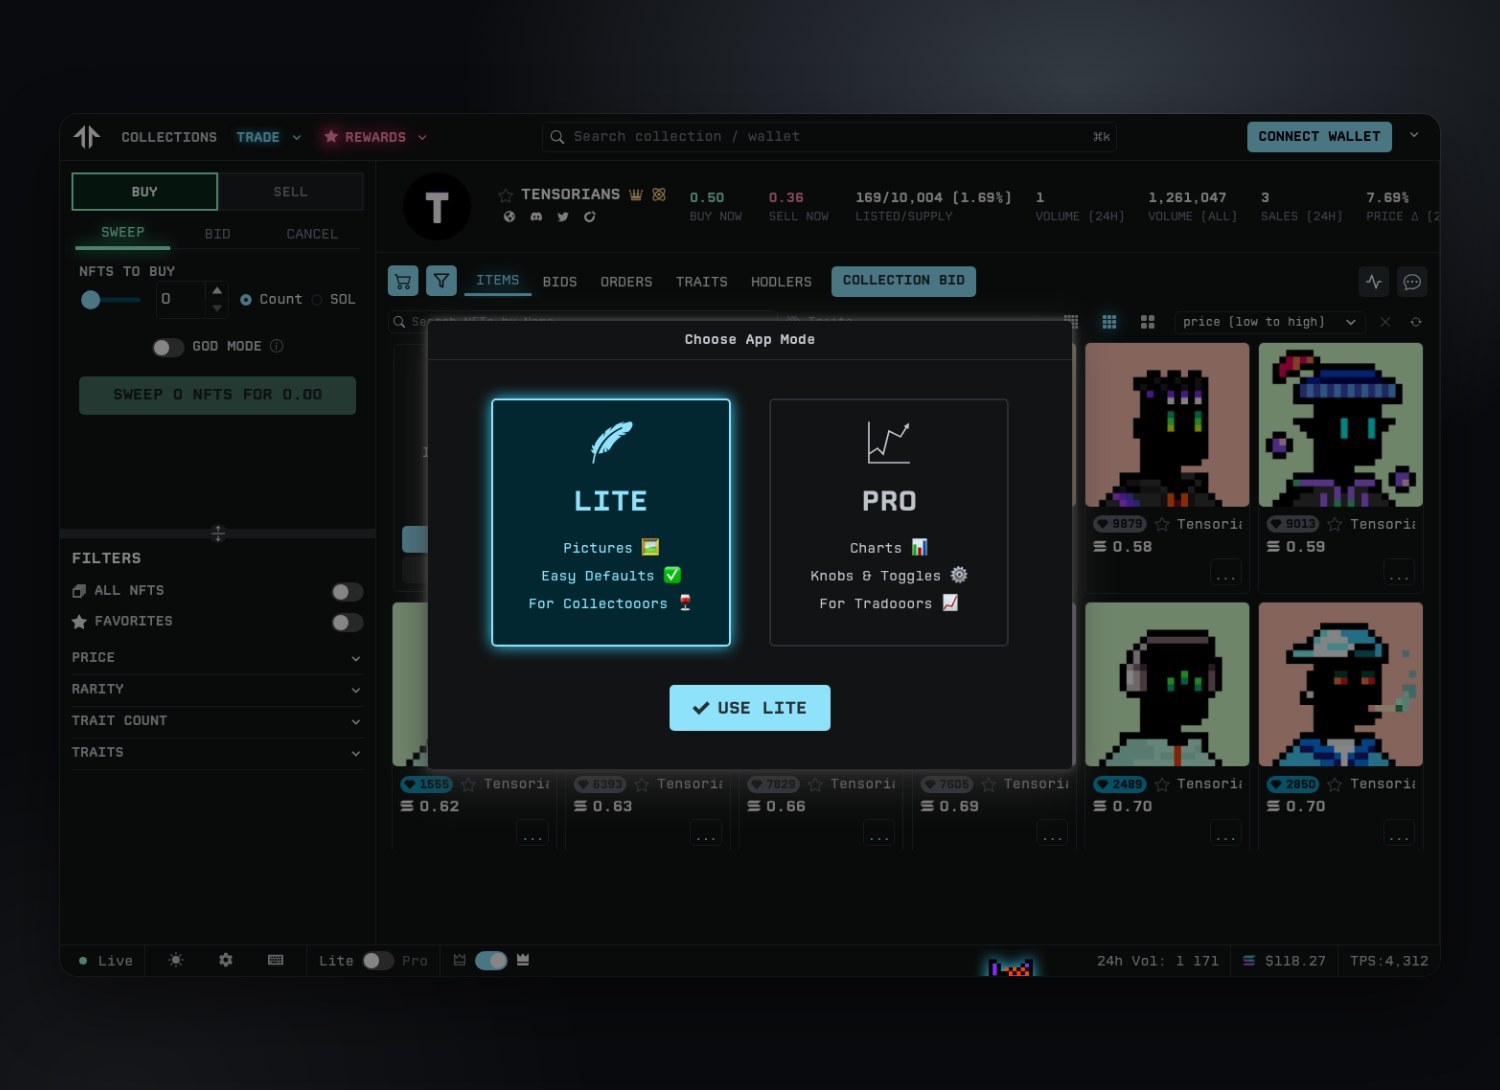The image size is (1500, 1090).
Task: Click the LITE feather icon
Action: click(x=611, y=441)
